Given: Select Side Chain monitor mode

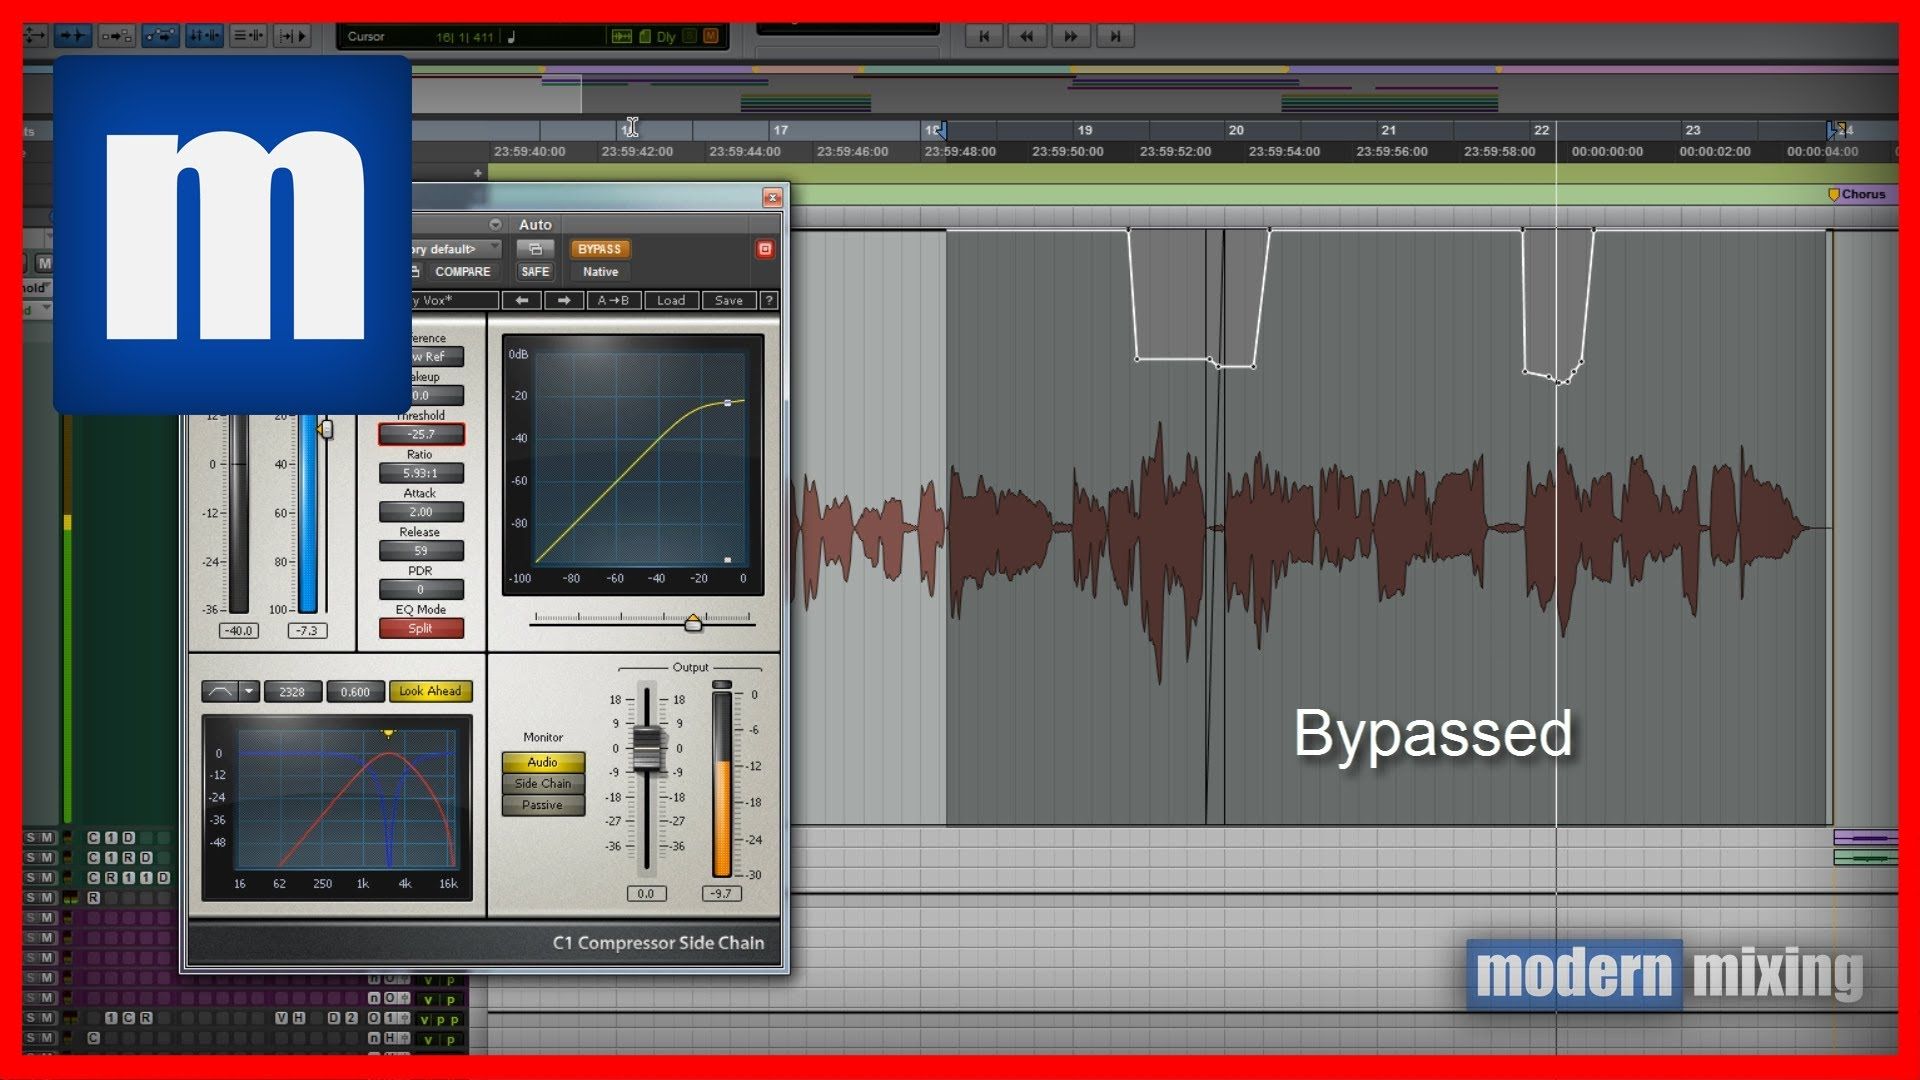Looking at the screenshot, I should point(542,784).
